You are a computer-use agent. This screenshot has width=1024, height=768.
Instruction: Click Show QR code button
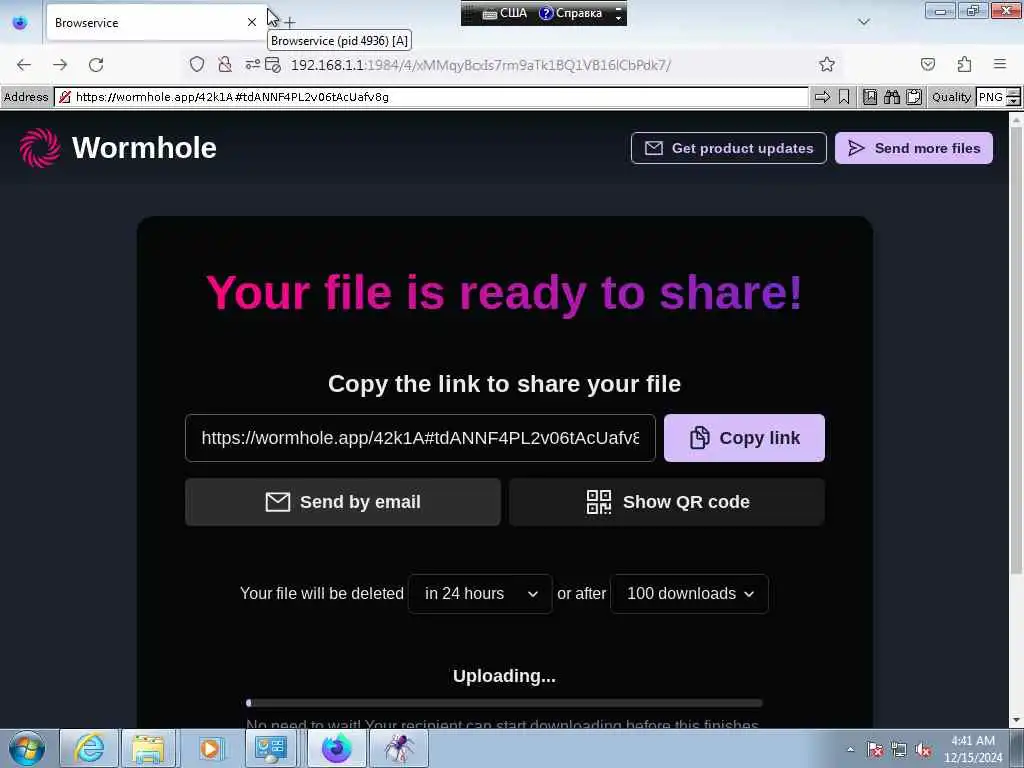667,502
